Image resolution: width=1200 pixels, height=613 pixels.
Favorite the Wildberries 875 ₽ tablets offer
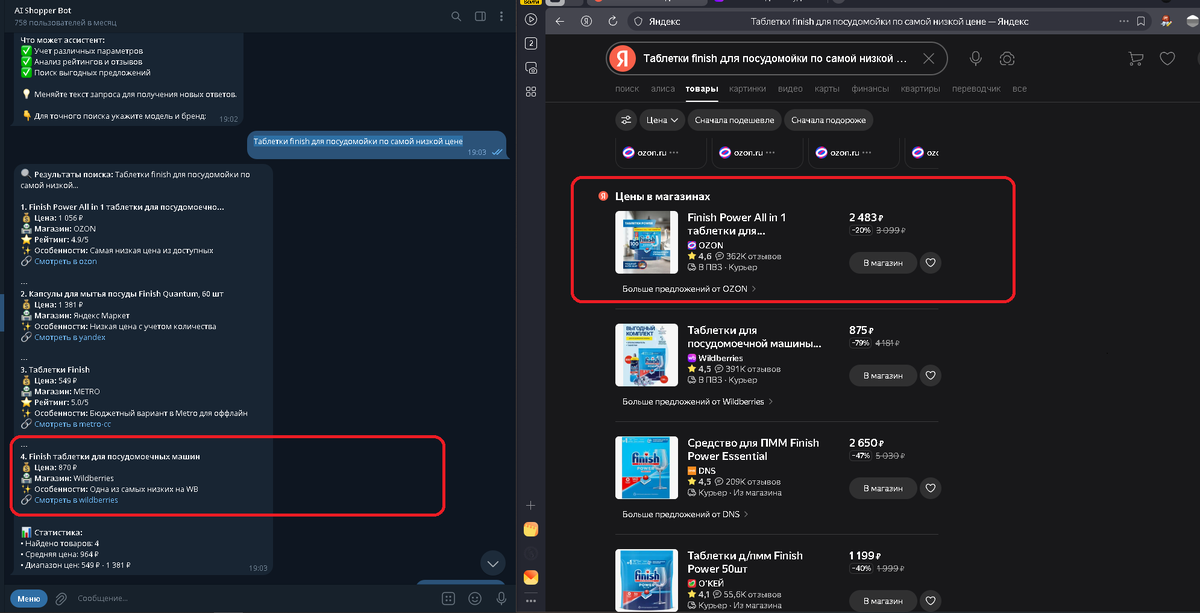pos(931,376)
